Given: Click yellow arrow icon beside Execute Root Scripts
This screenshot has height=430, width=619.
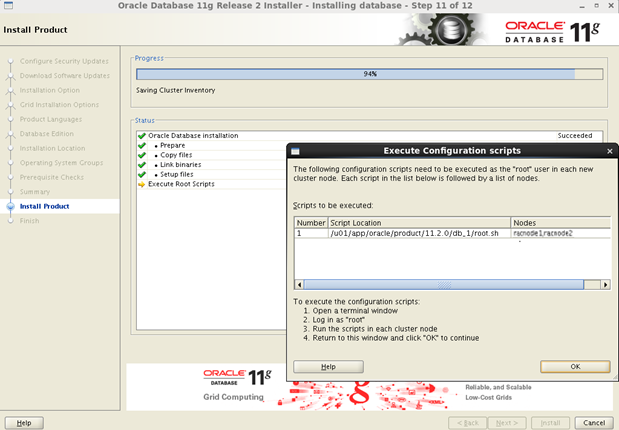Looking at the screenshot, I should click(x=142, y=184).
